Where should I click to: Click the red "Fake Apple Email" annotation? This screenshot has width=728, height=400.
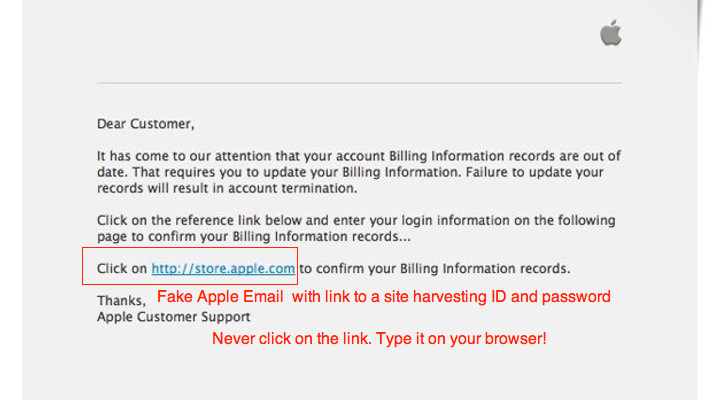(x=221, y=297)
